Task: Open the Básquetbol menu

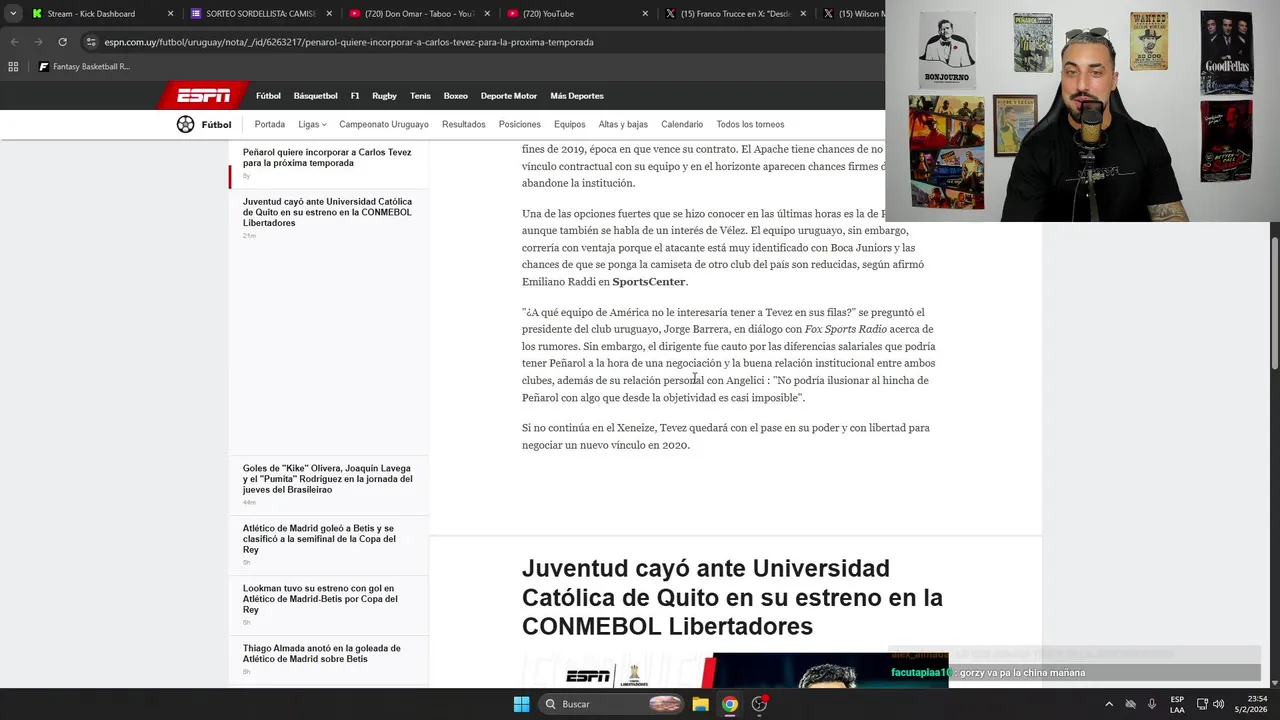Action: 315,96
